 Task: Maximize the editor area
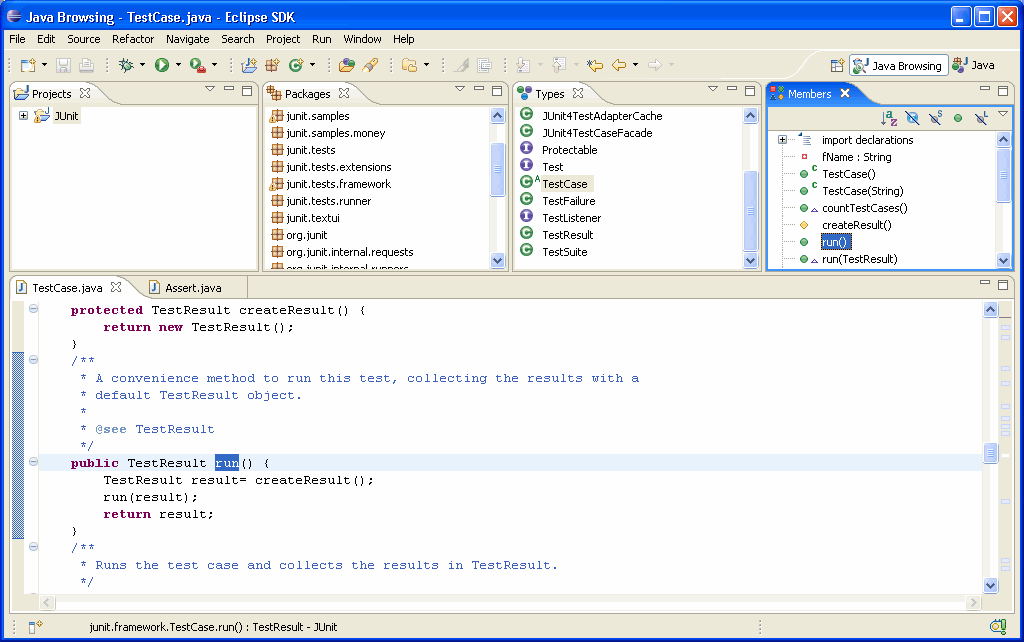coord(1003,284)
